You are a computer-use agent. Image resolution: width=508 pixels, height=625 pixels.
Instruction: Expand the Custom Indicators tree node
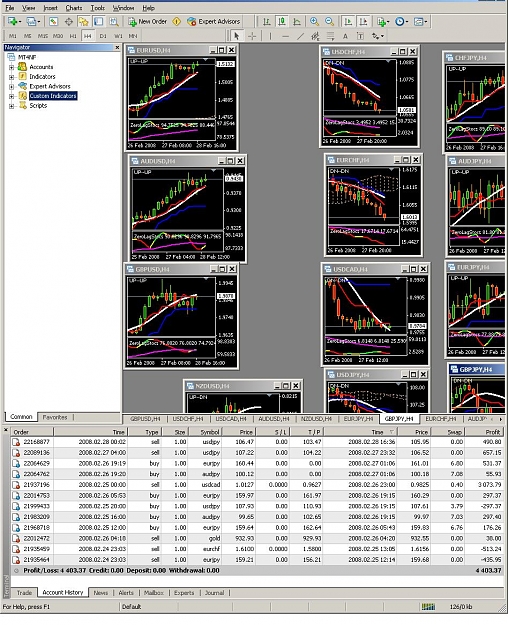(x=12, y=96)
